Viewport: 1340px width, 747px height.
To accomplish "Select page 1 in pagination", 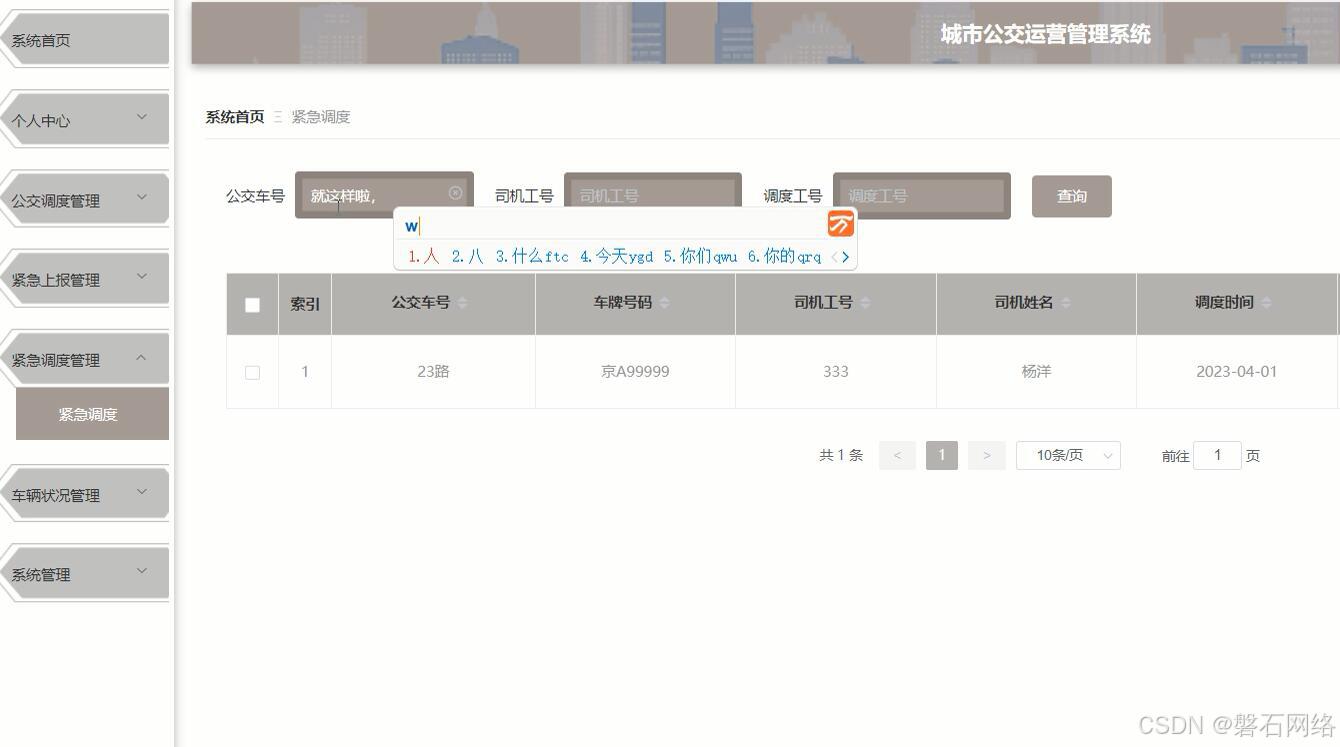I will click(x=942, y=455).
